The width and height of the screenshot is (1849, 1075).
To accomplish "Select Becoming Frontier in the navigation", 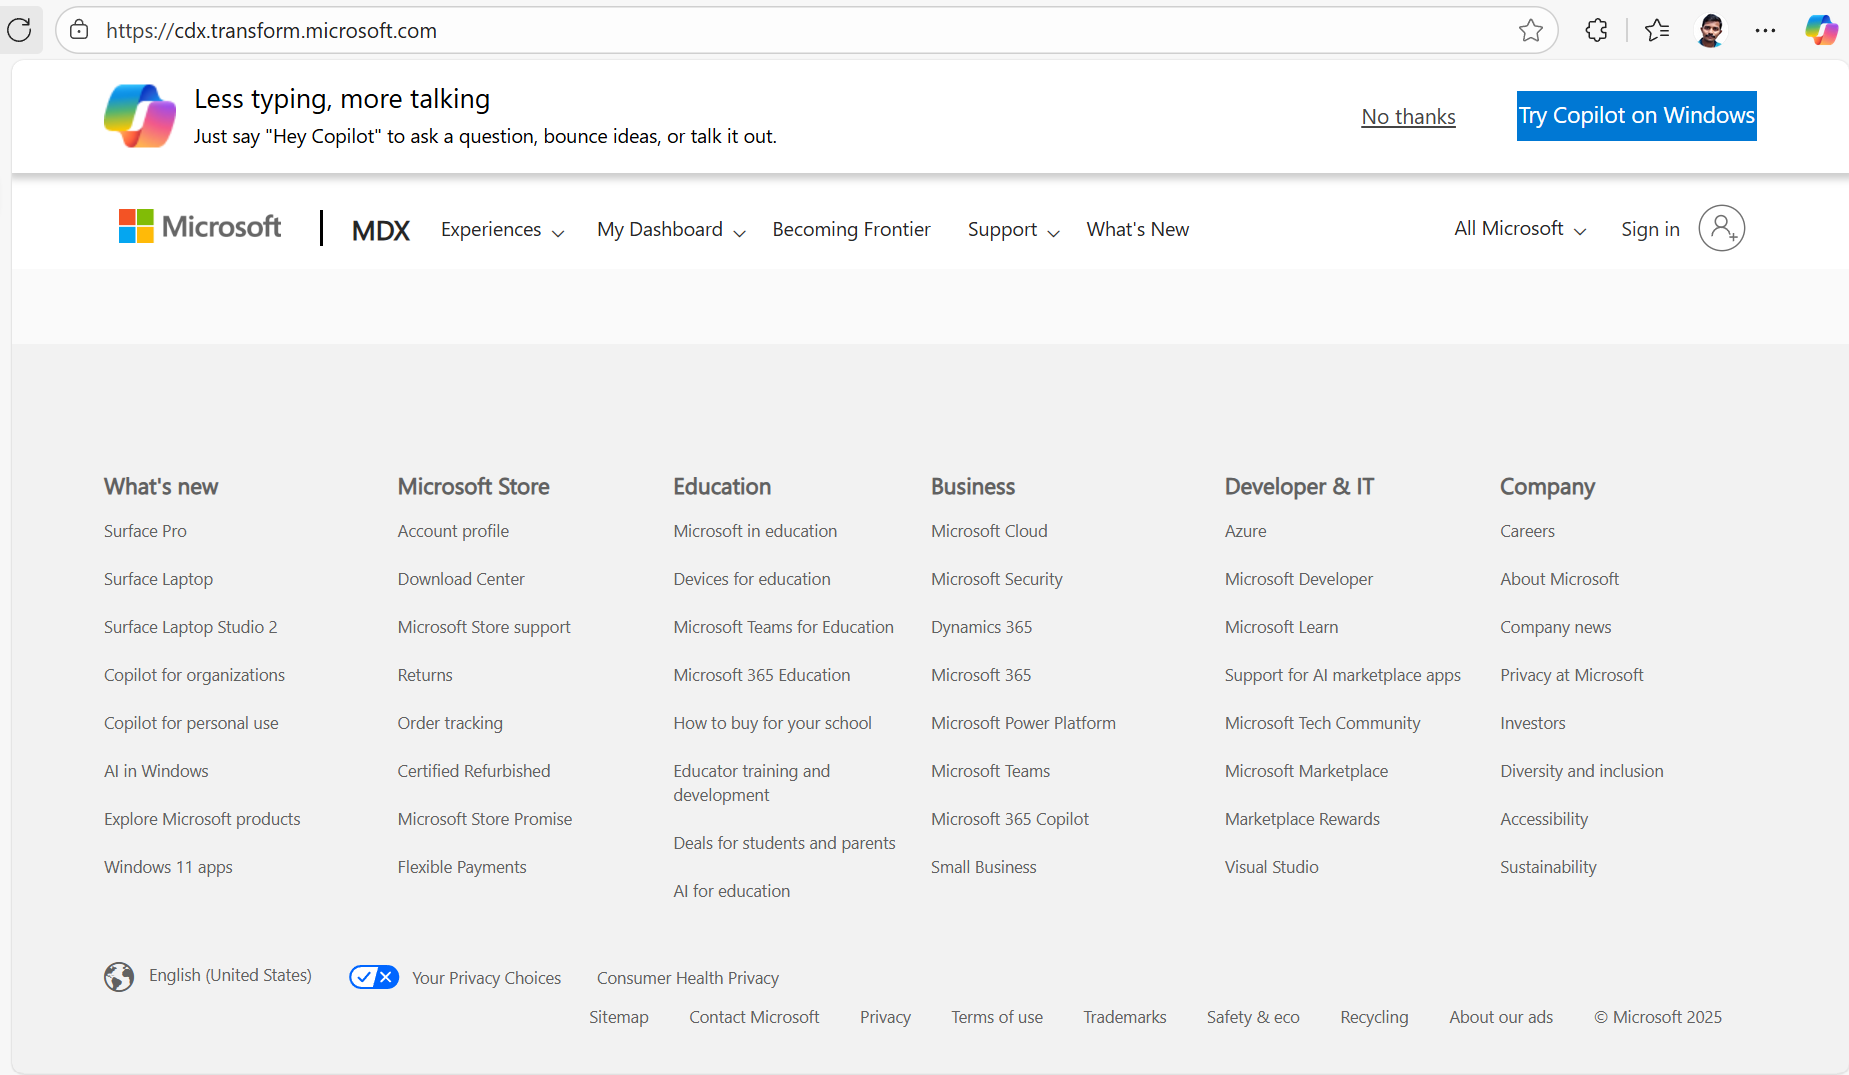I will click(851, 229).
